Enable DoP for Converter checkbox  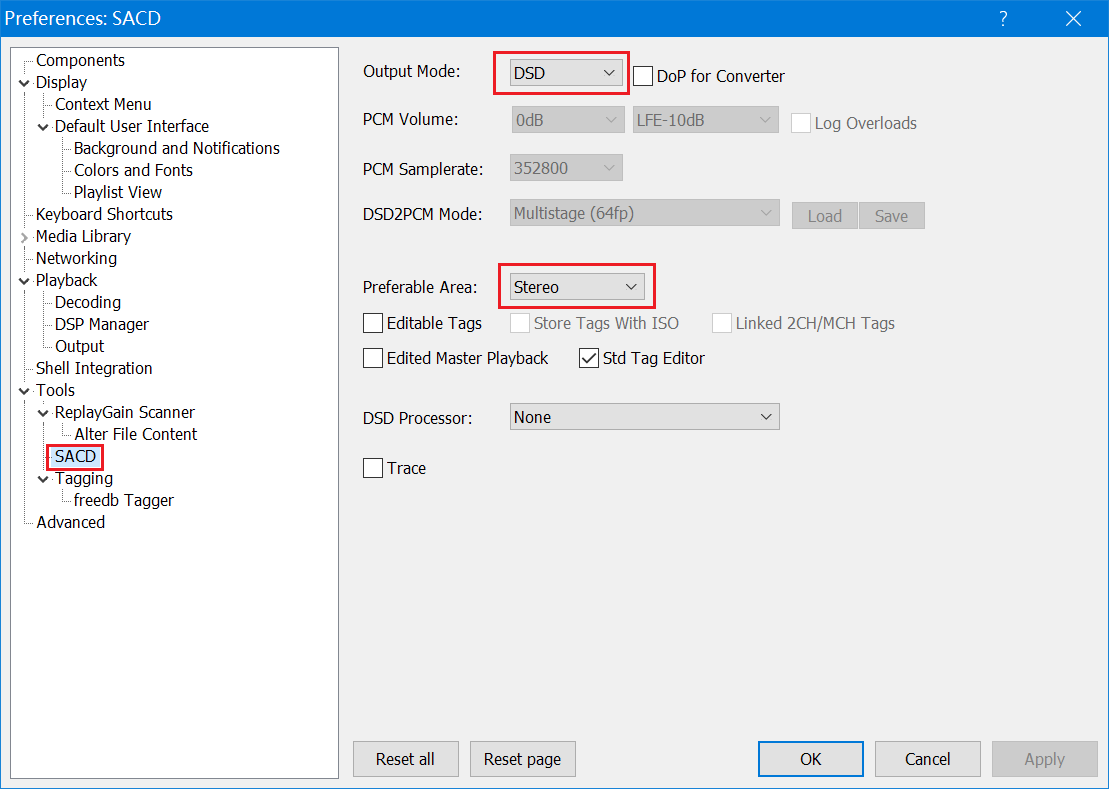coord(643,76)
